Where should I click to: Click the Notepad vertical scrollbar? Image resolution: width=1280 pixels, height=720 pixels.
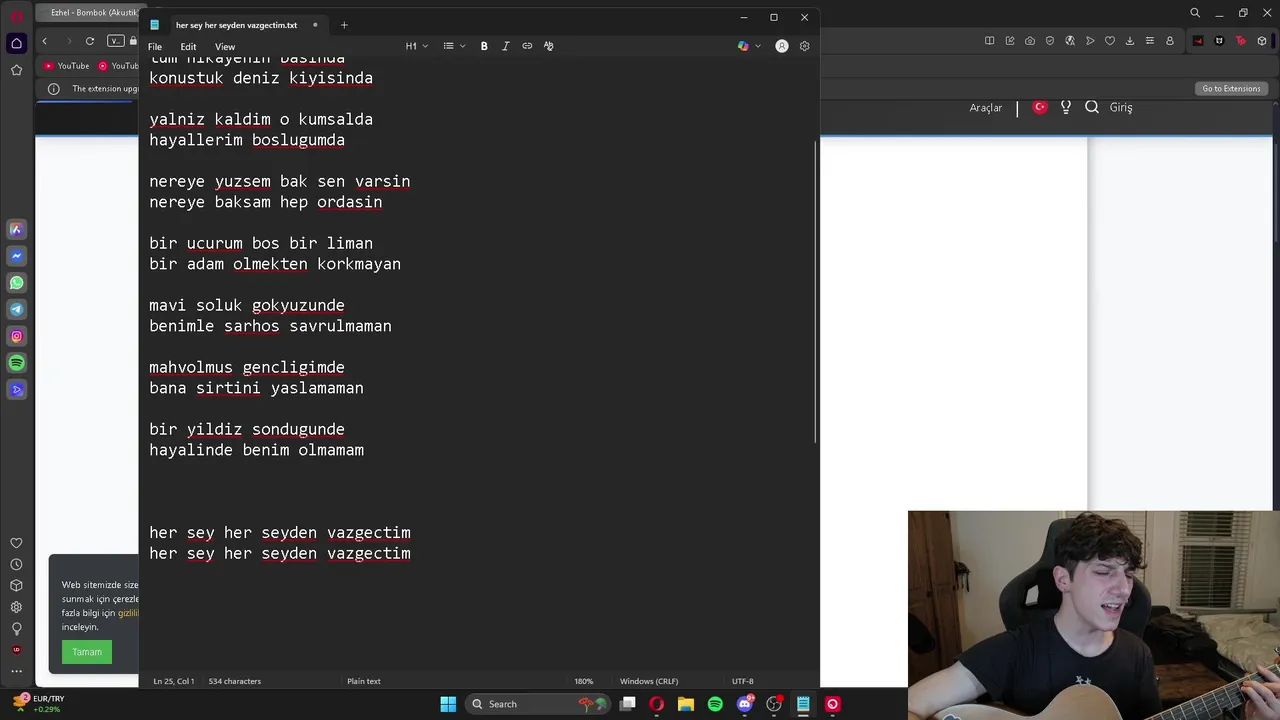click(816, 290)
